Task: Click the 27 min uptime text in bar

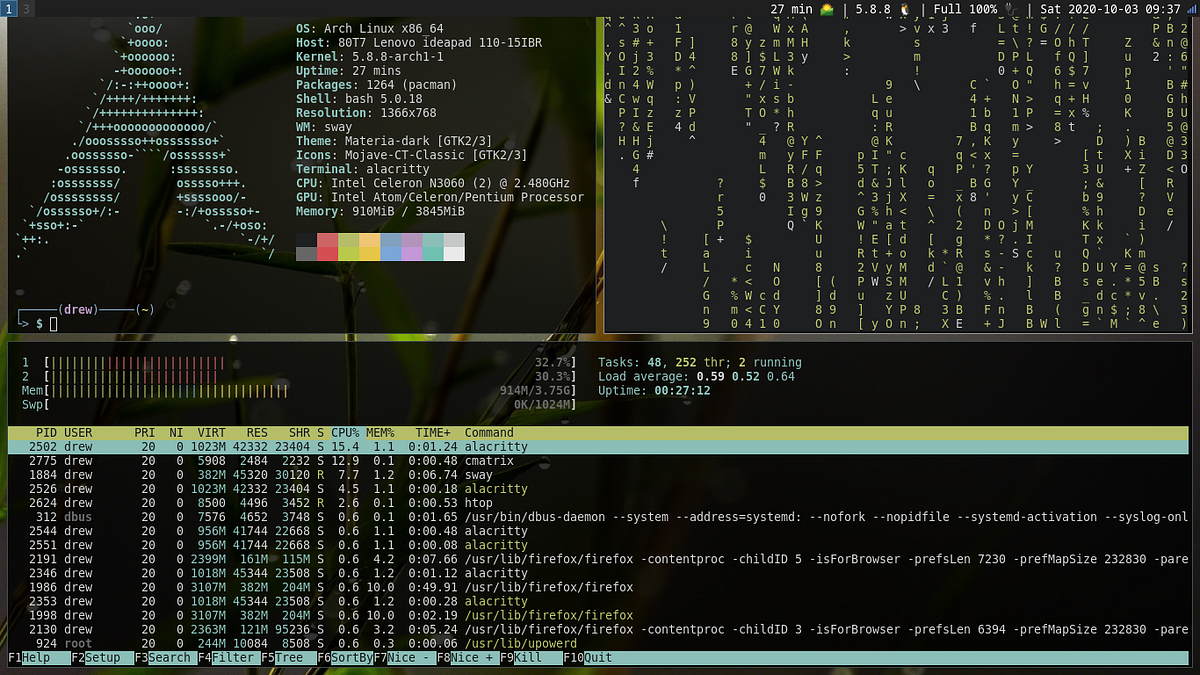Action: [x=793, y=9]
